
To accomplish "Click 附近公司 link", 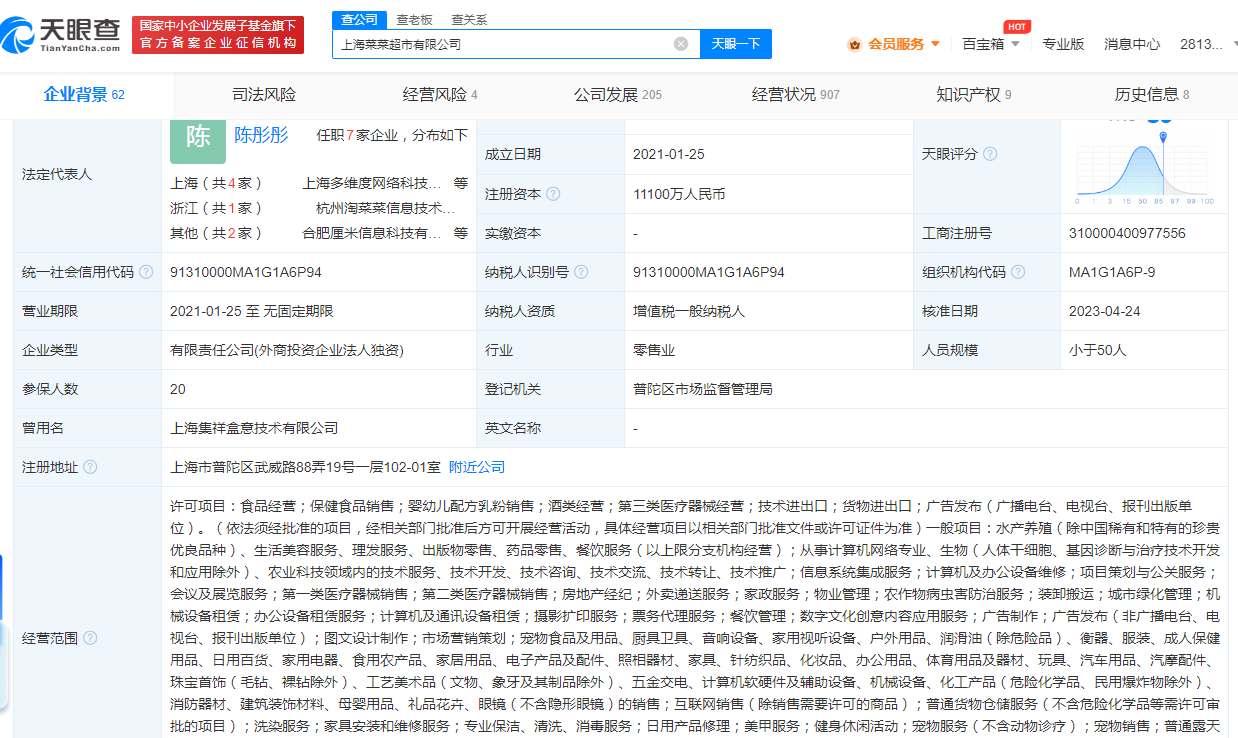I will 477,467.
